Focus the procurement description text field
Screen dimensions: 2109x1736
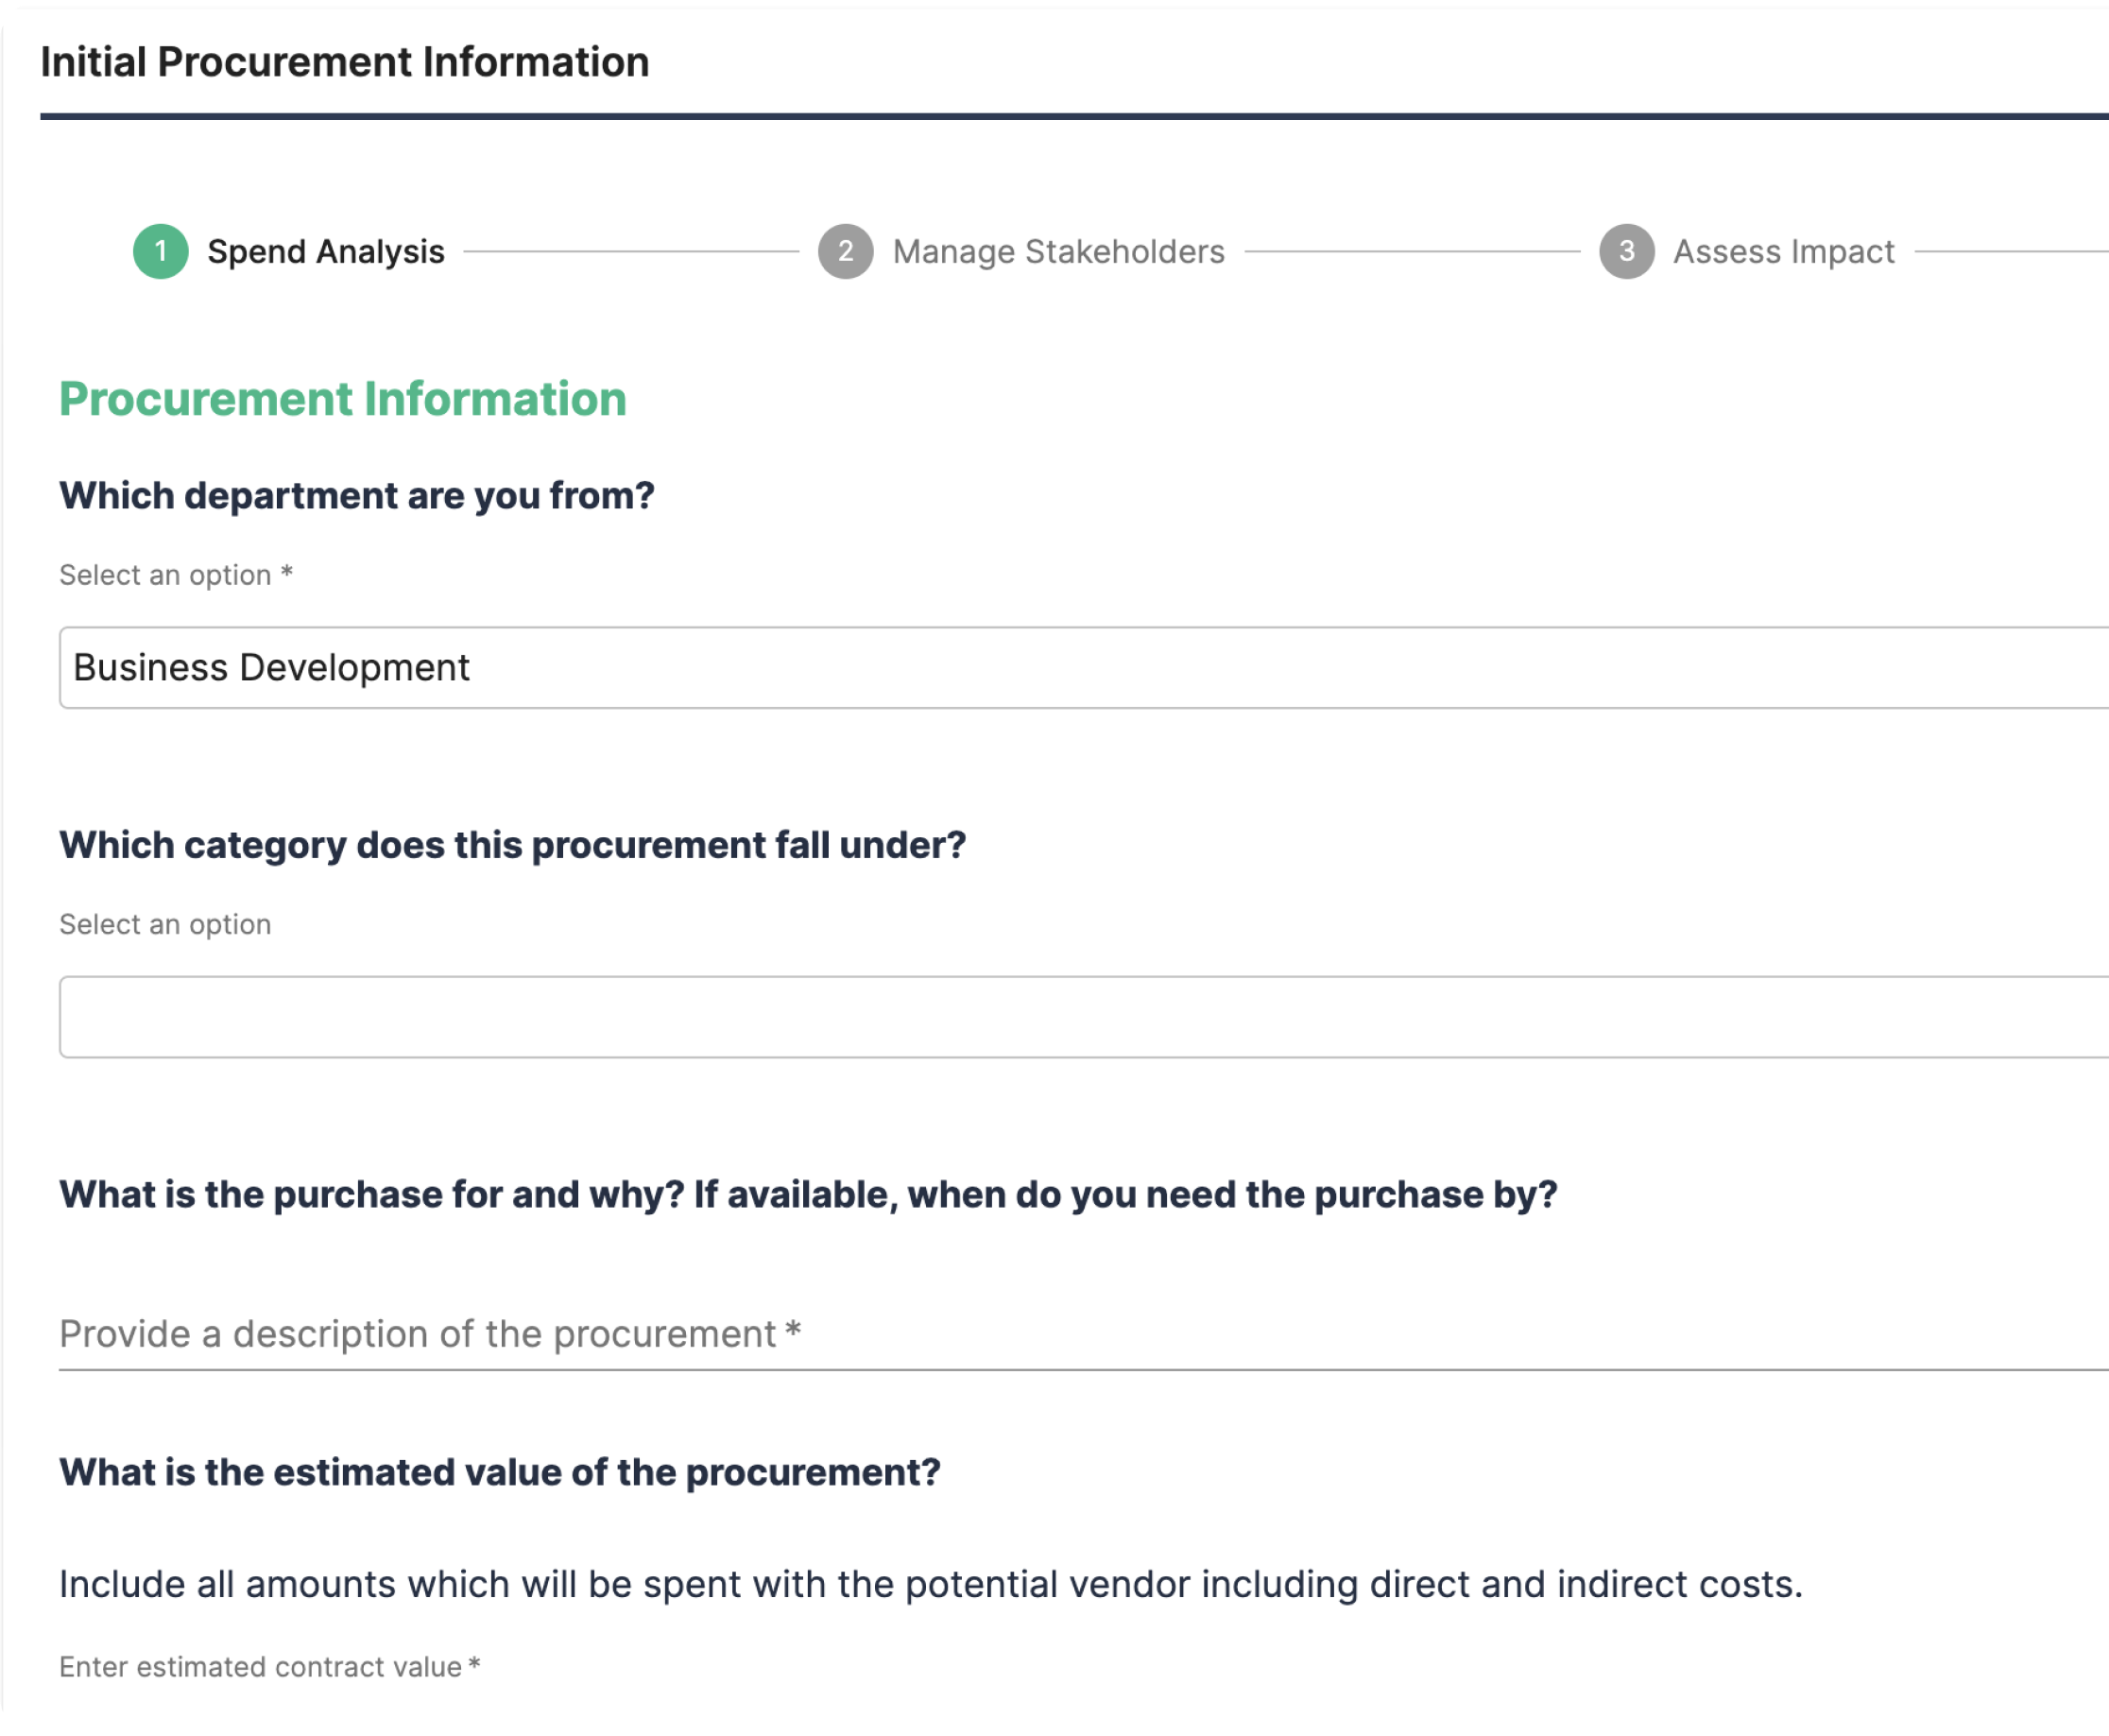[1080, 1335]
